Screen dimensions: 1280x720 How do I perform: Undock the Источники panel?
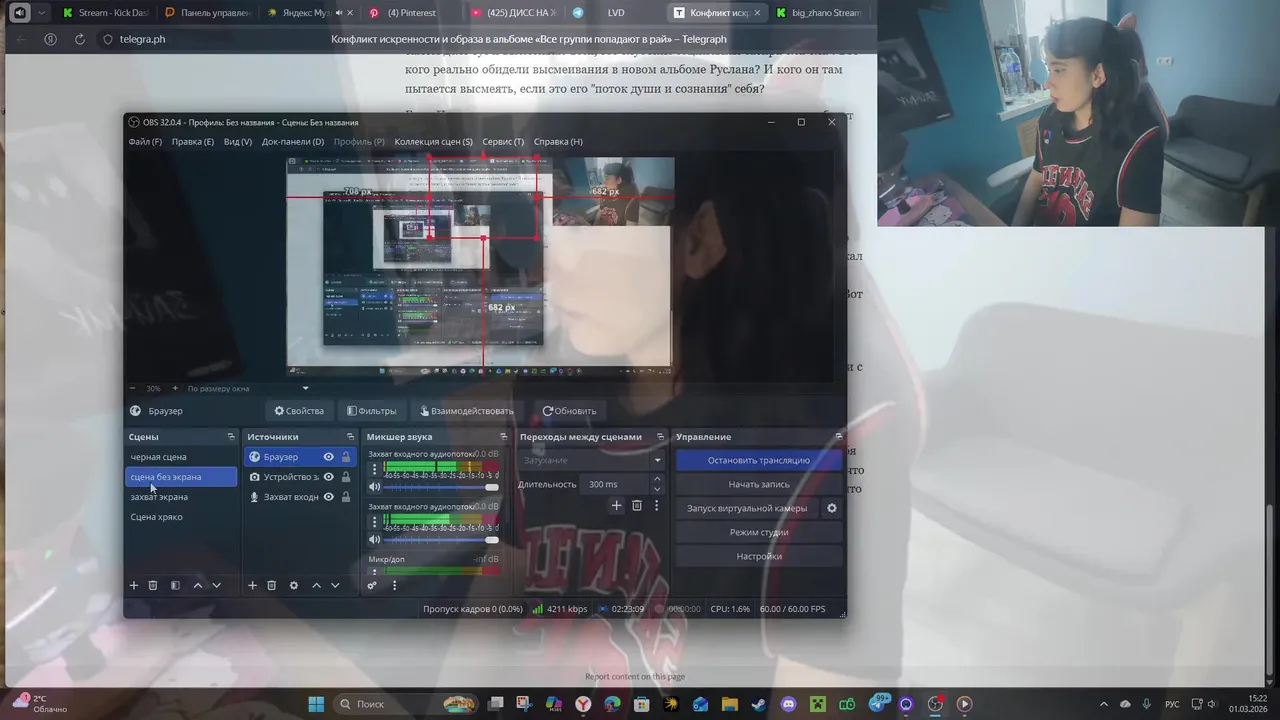pos(350,437)
